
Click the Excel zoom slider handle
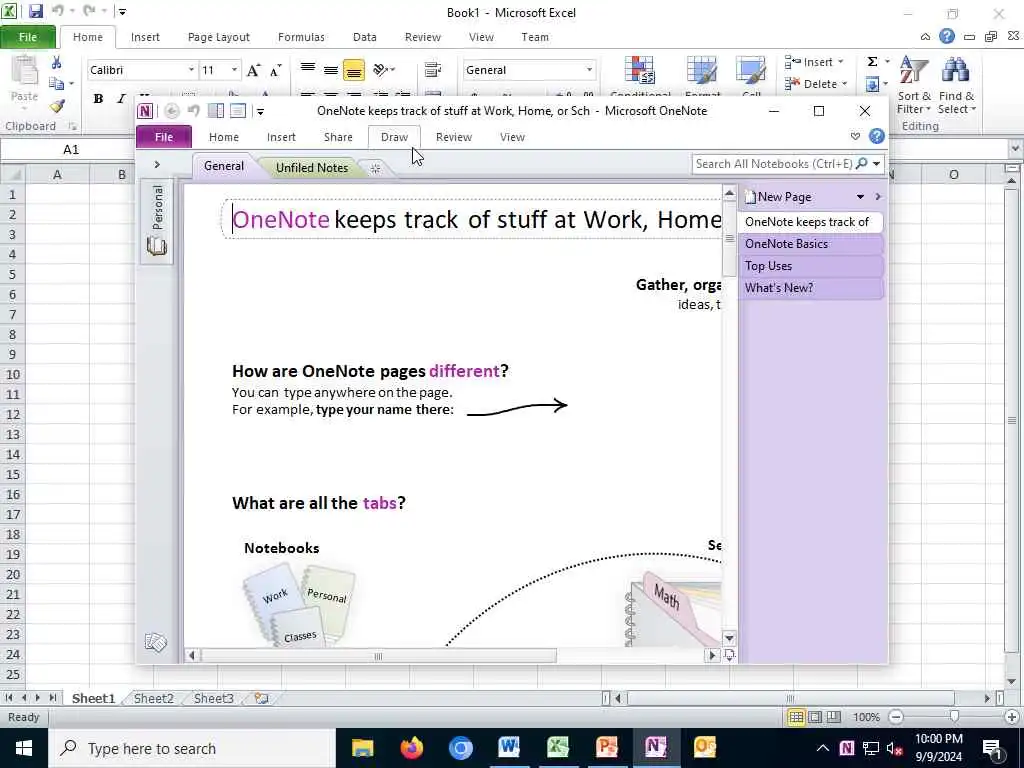point(954,717)
